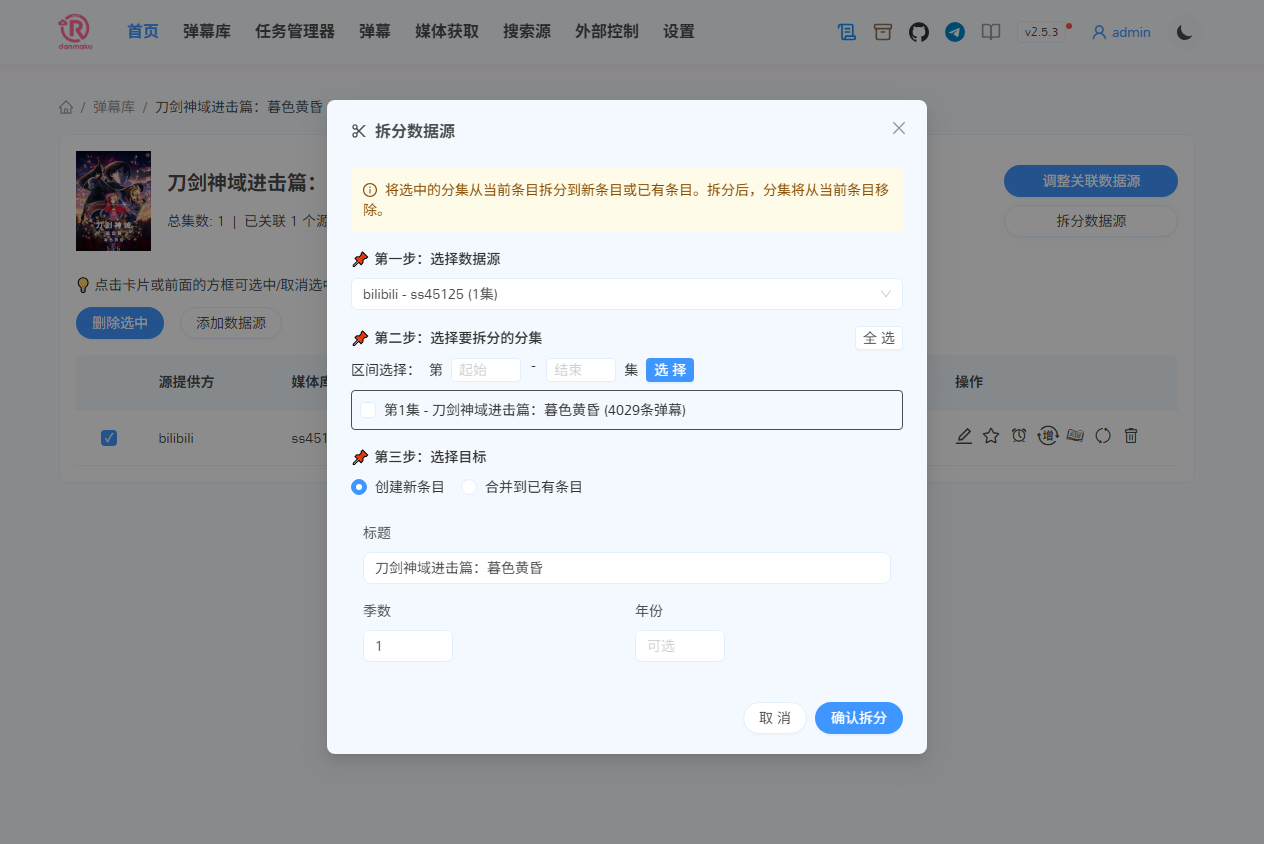Open the data source dropdown showing bilibili ss45125
The width and height of the screenshot is (1264, 844).
click(x=626, y=294)
